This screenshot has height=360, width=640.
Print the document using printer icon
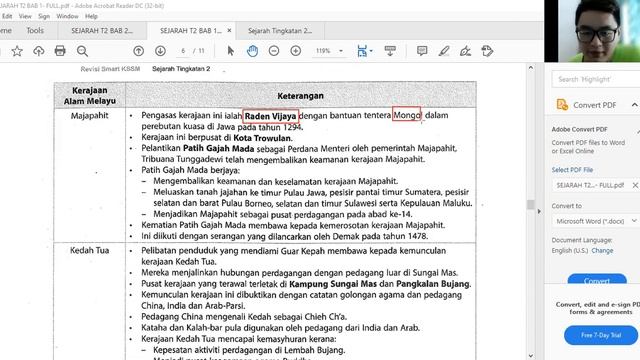click(x=60, y=51)
